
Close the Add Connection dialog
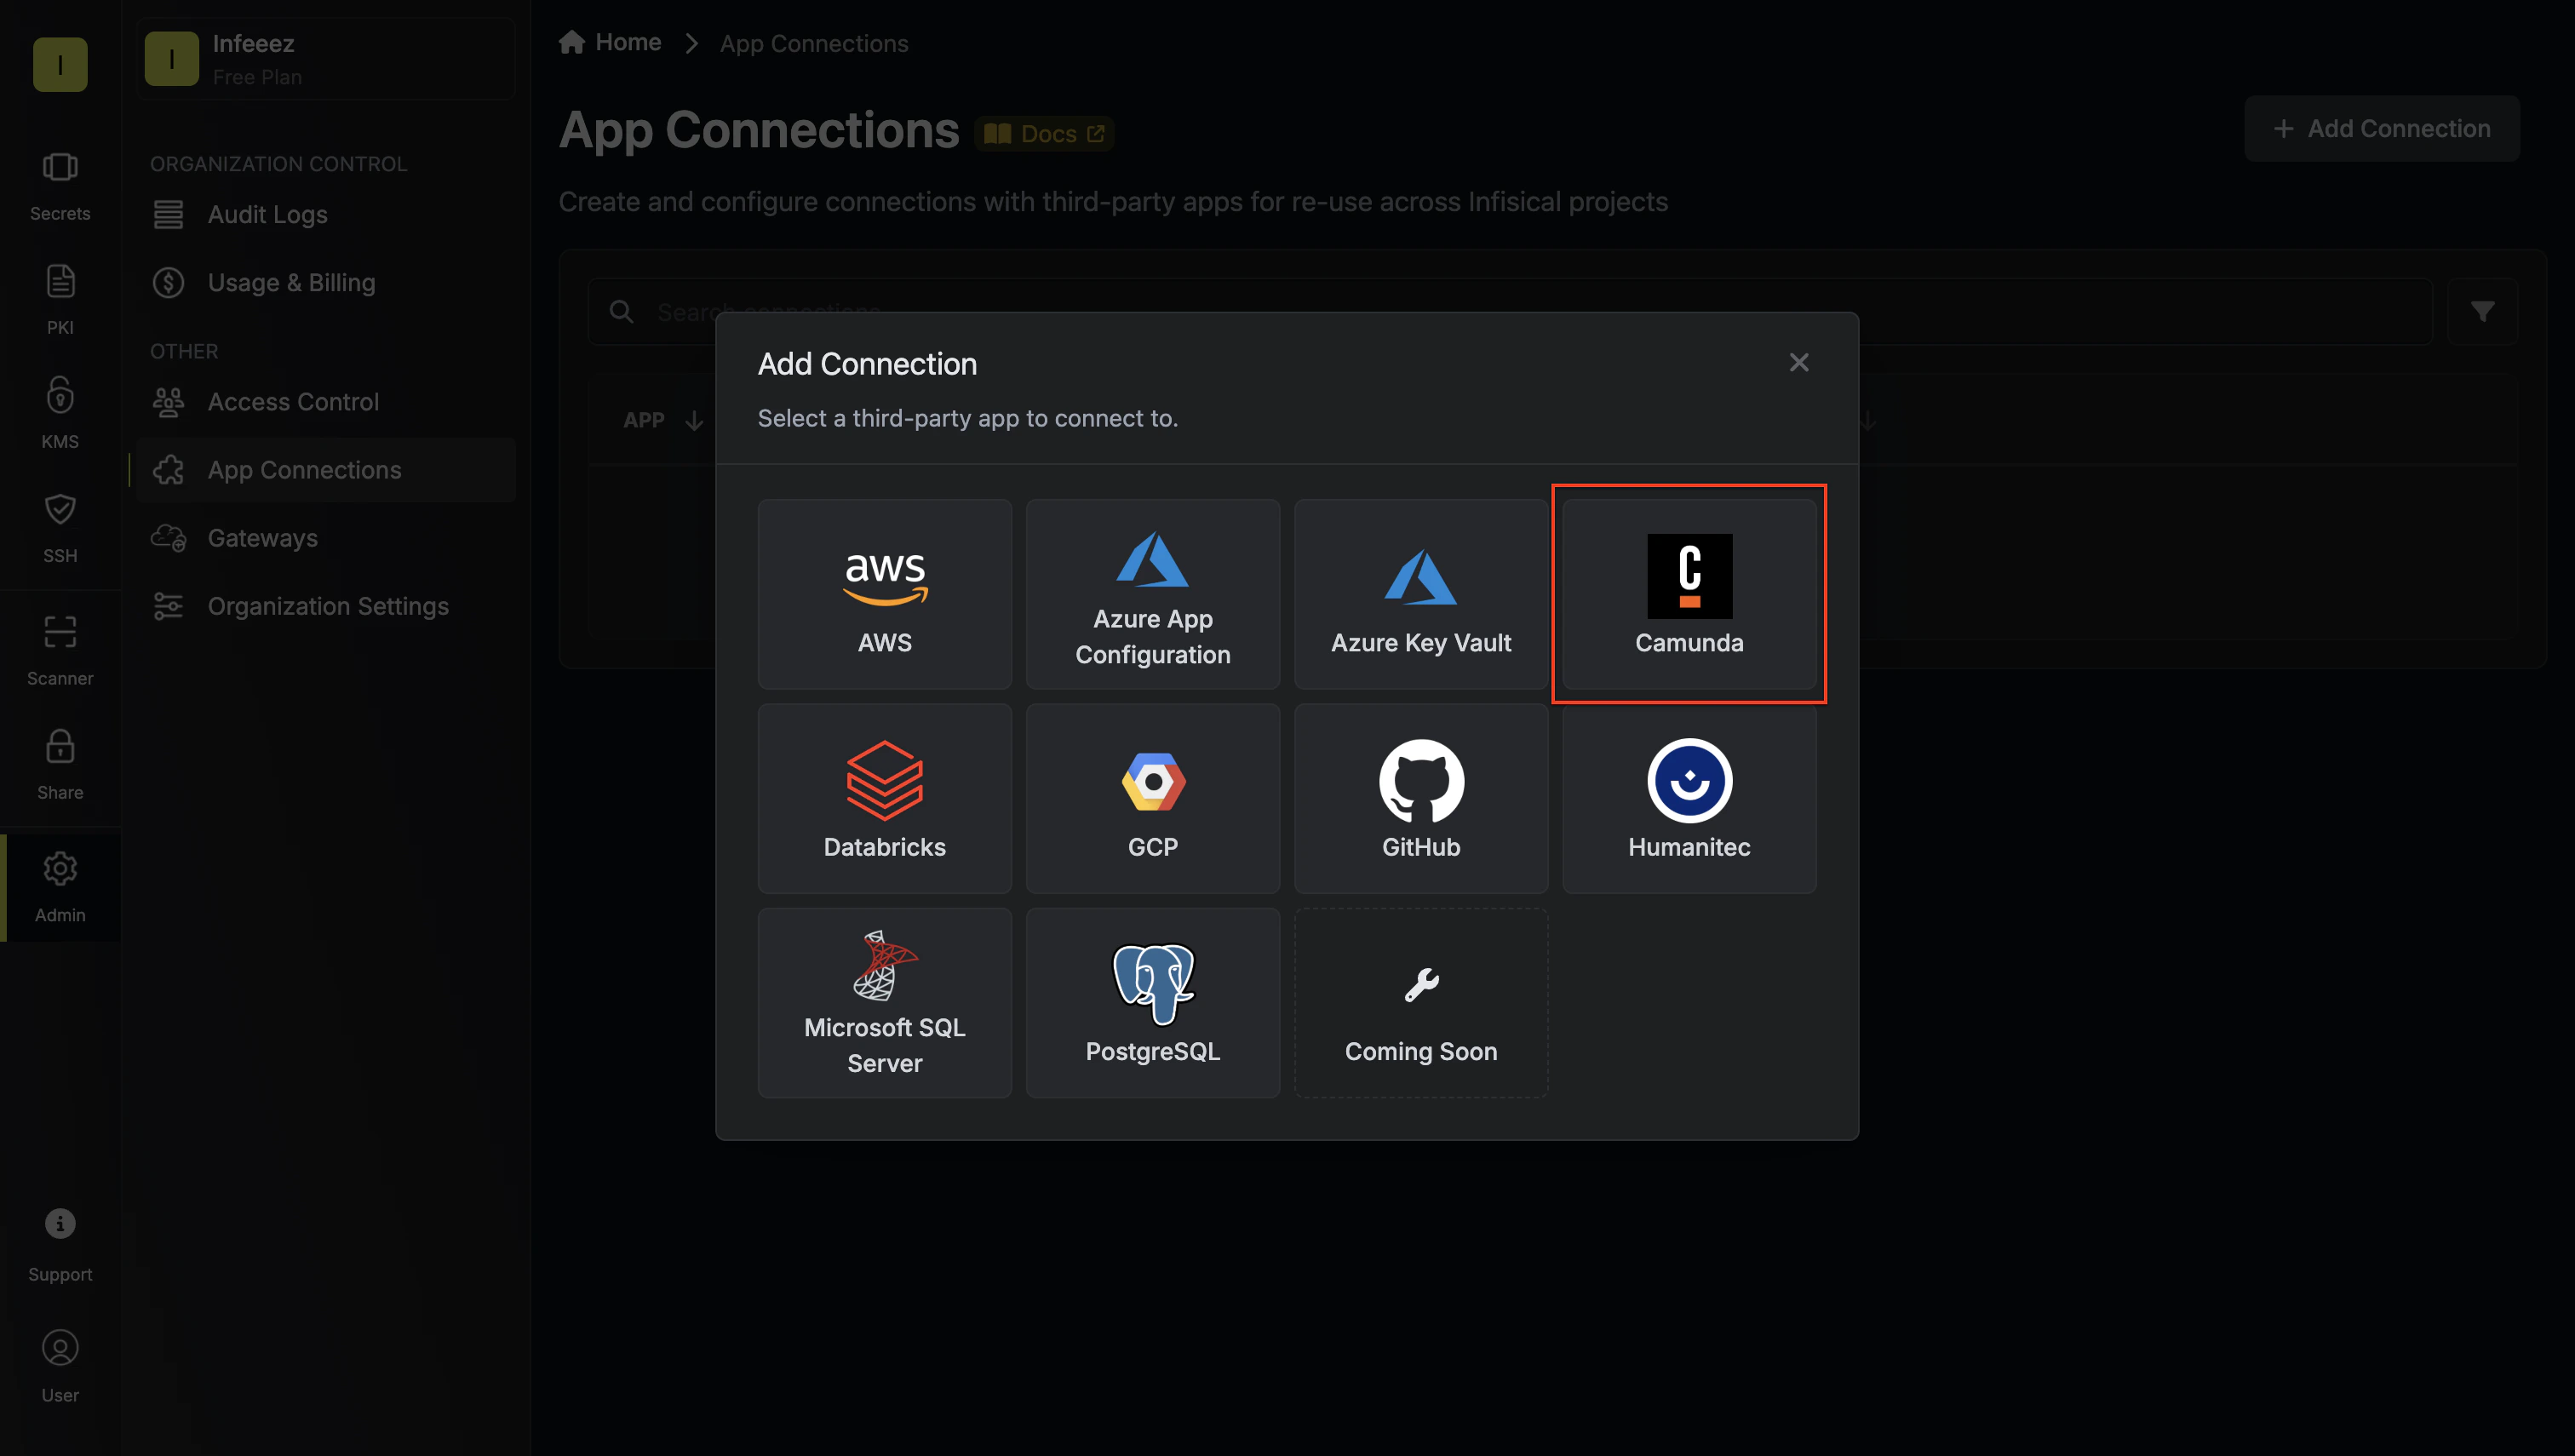click(1798, 363)
